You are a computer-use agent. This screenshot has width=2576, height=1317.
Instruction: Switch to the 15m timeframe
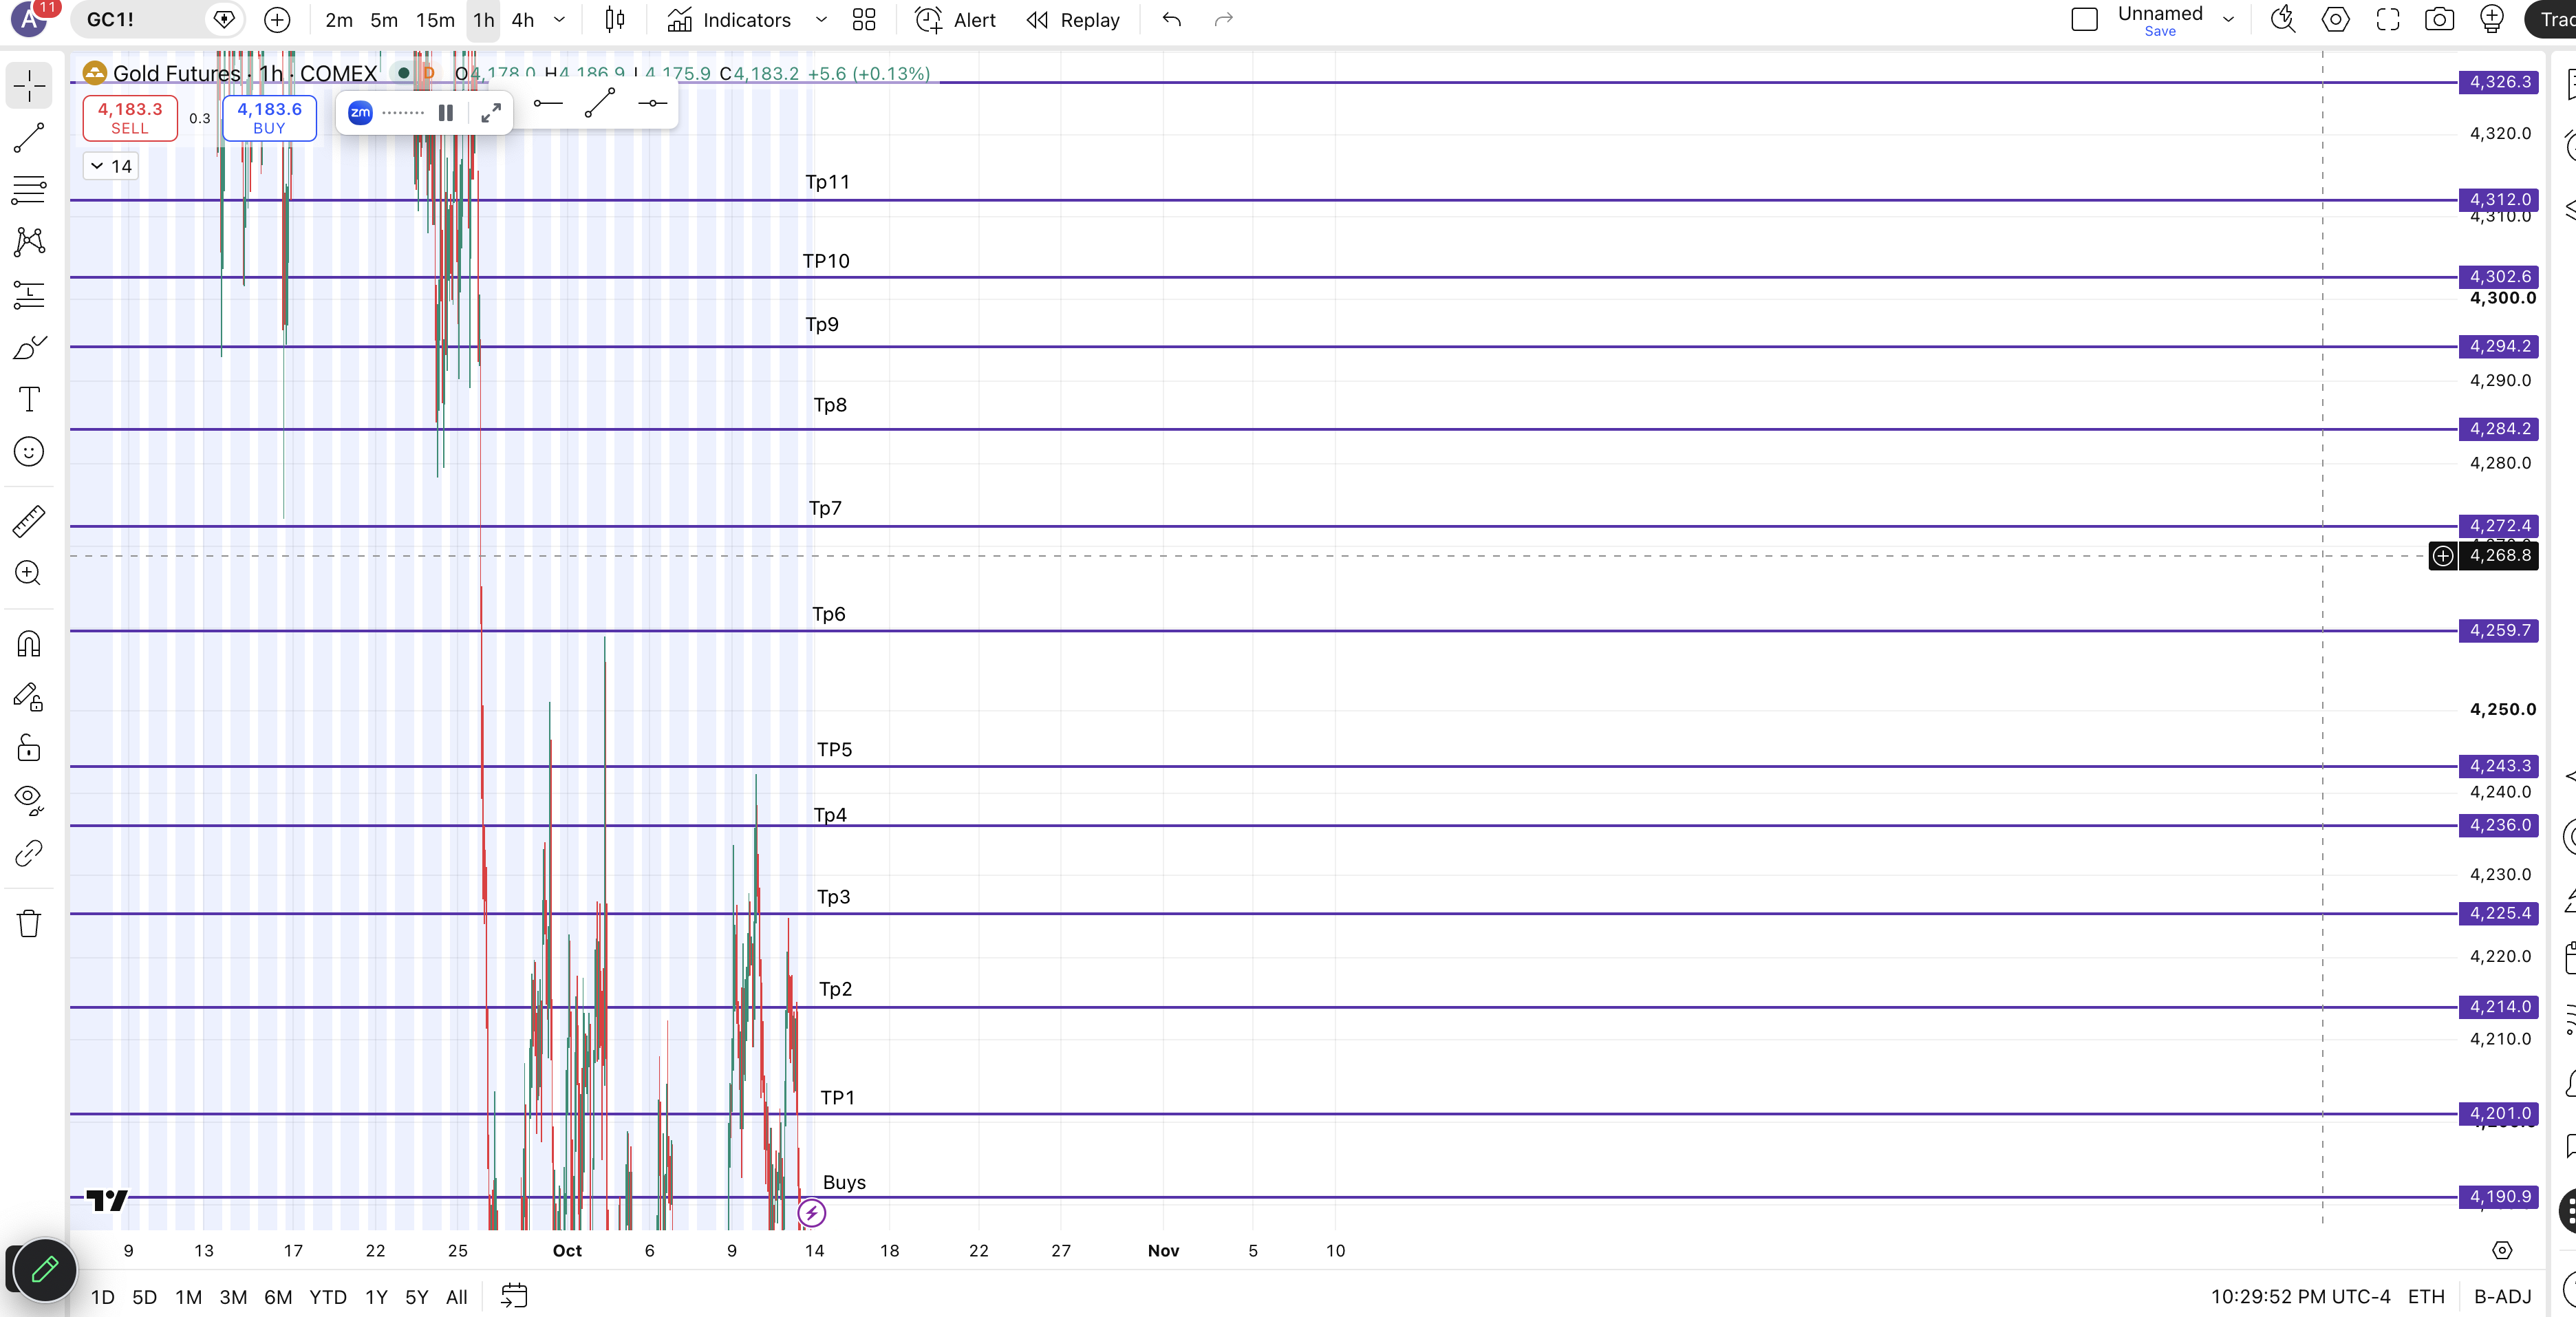pyautogui.click(x=435, y=20)
